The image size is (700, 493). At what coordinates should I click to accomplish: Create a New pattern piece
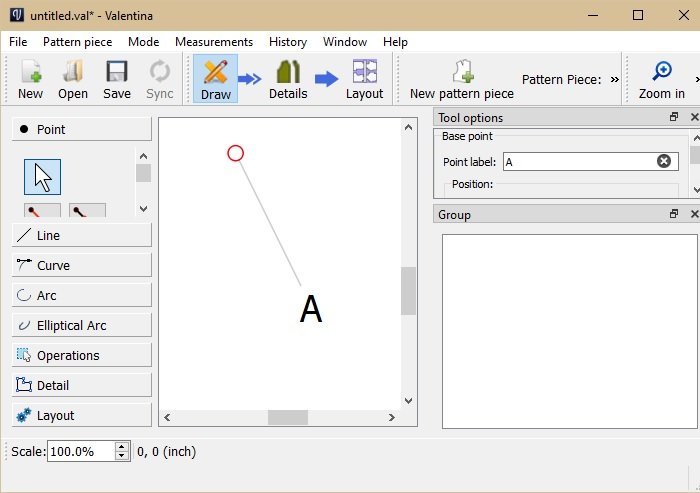(462, 79)
